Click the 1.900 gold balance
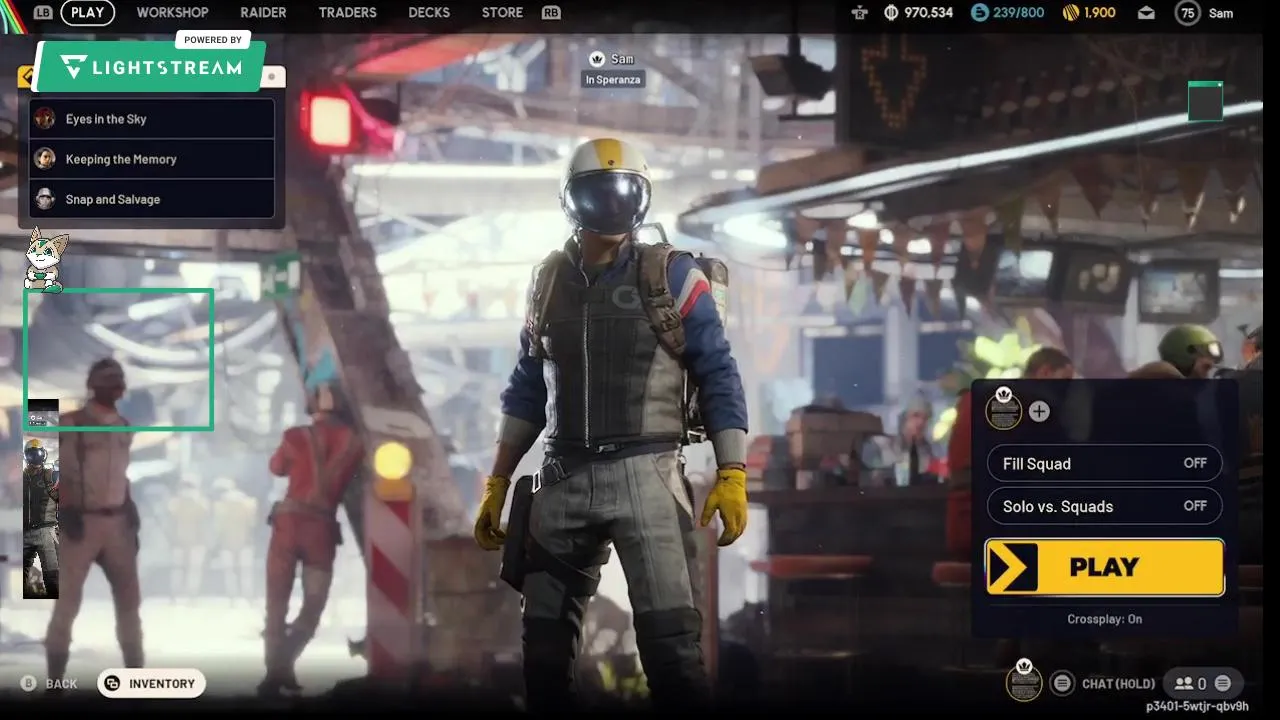 pyautogui.click(x=1099, y=13)
